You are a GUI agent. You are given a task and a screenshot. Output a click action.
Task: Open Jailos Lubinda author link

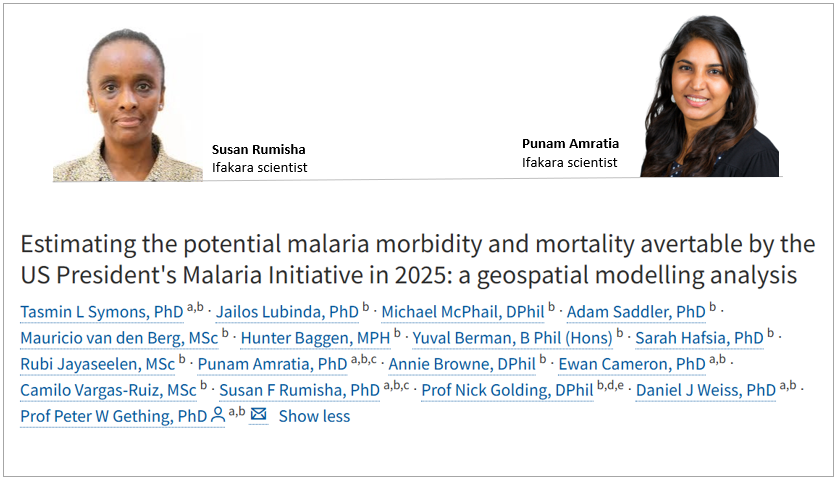[286, 311]
